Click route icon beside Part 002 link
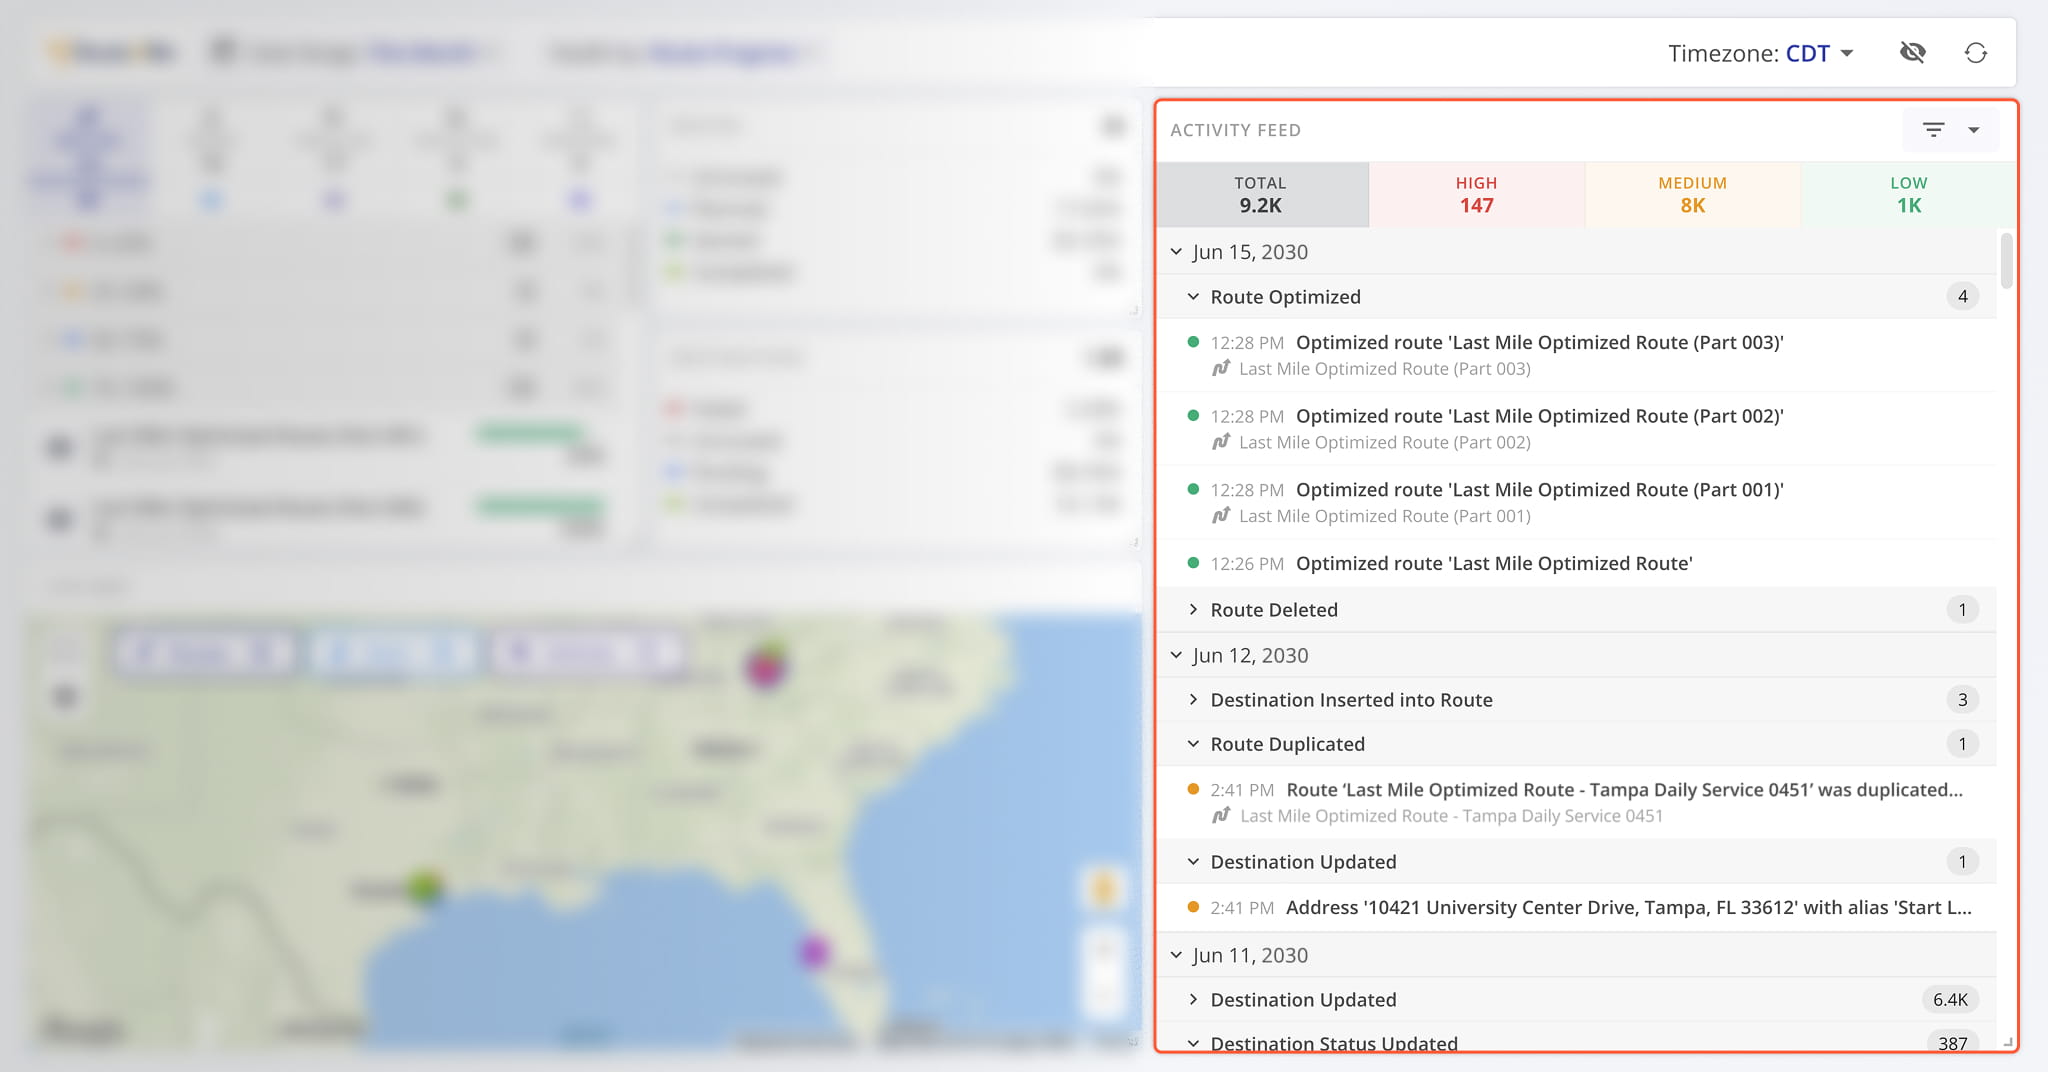Viewport: 2048px width, 1072px height. click(x=1221, y=442)
